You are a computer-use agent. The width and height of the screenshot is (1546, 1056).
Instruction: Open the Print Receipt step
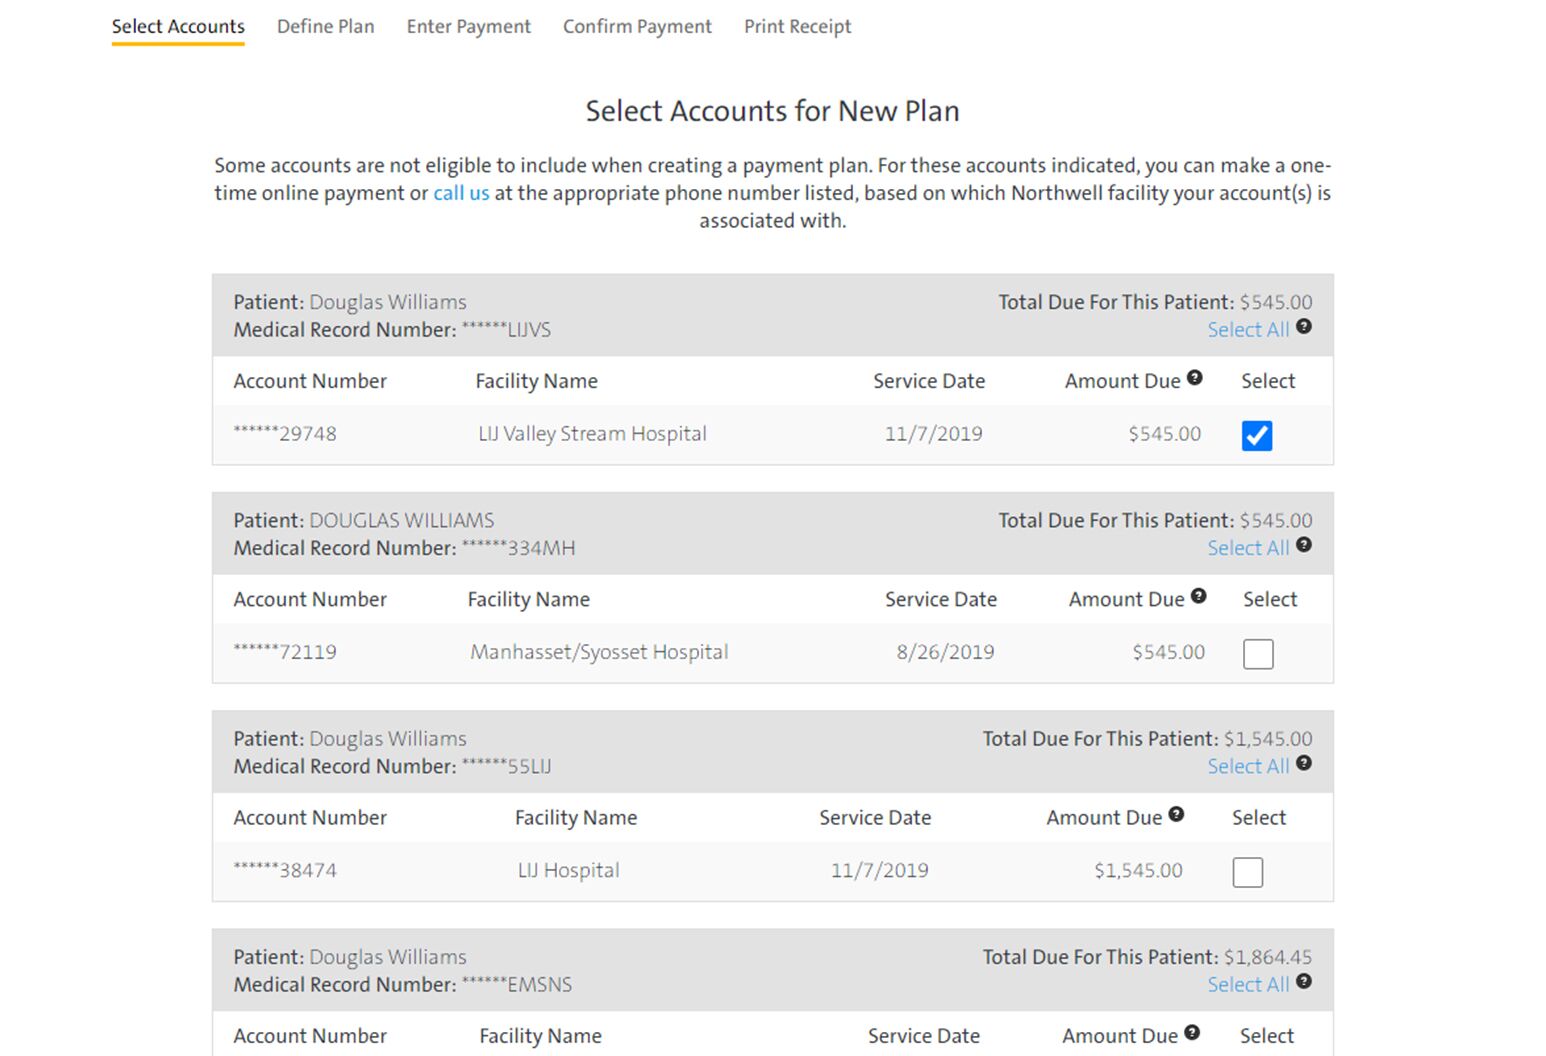[797, 27]
